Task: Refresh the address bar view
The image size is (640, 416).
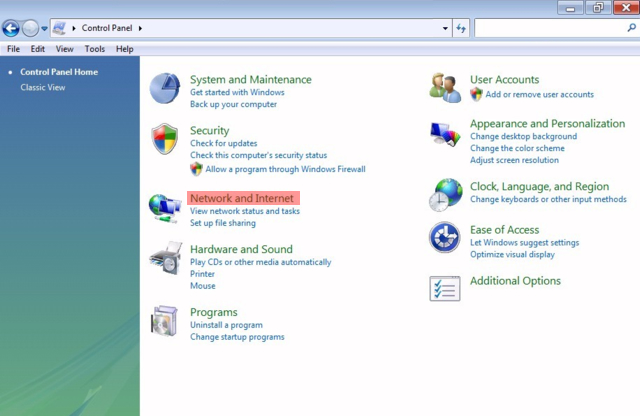Action: pos(461,28)
